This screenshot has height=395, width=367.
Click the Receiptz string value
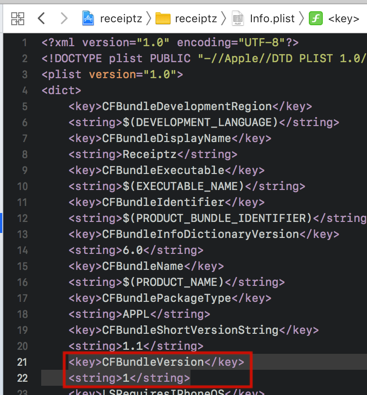click(150, 154)
